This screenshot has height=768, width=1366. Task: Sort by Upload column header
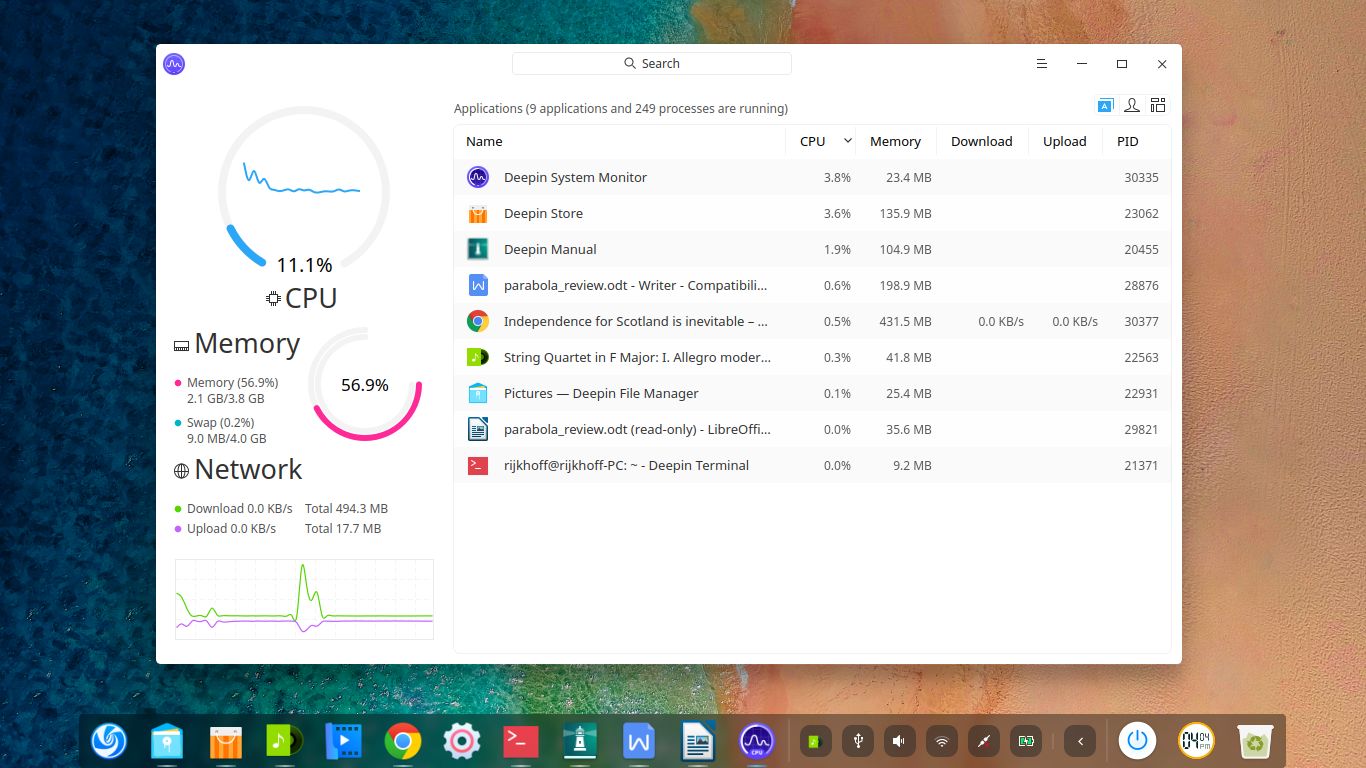tap(1065, 141)
